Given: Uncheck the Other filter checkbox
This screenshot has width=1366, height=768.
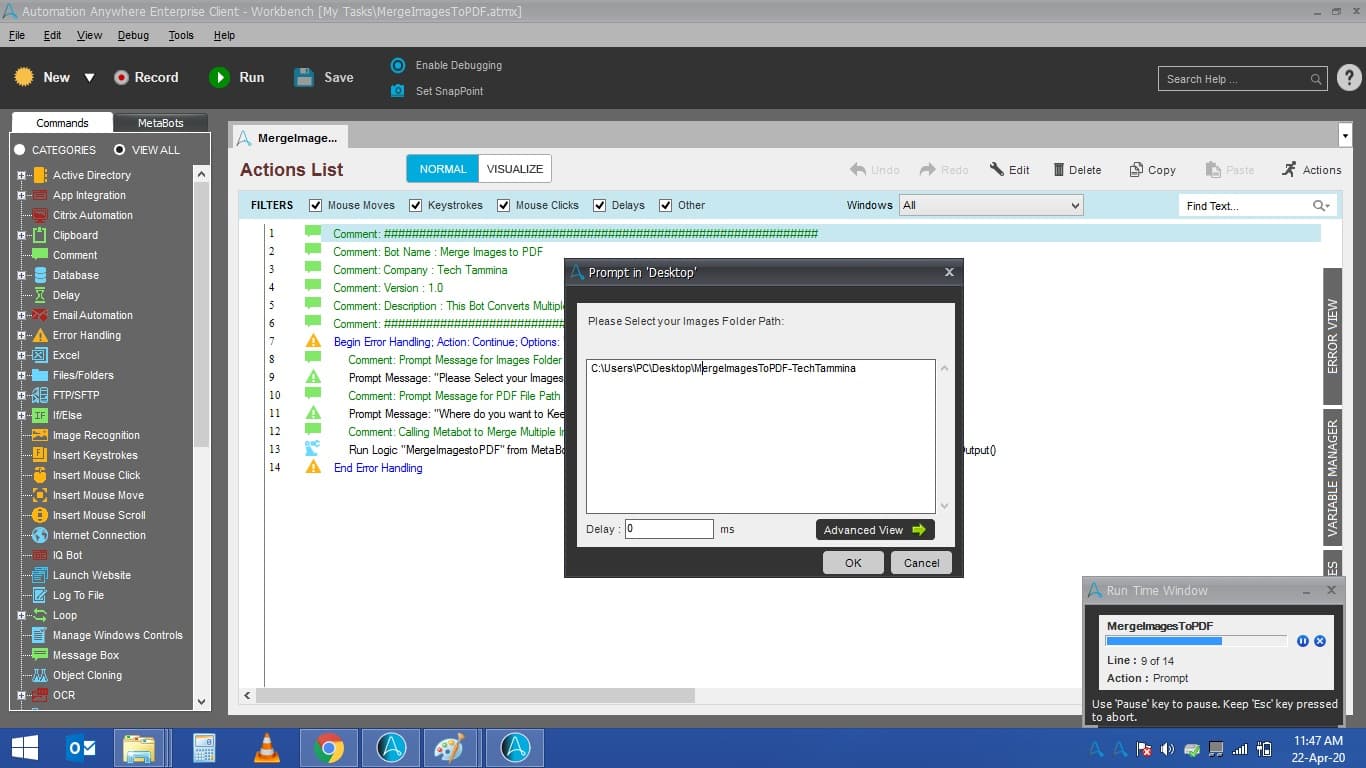Looking at the screenshot, I should 666,205.
